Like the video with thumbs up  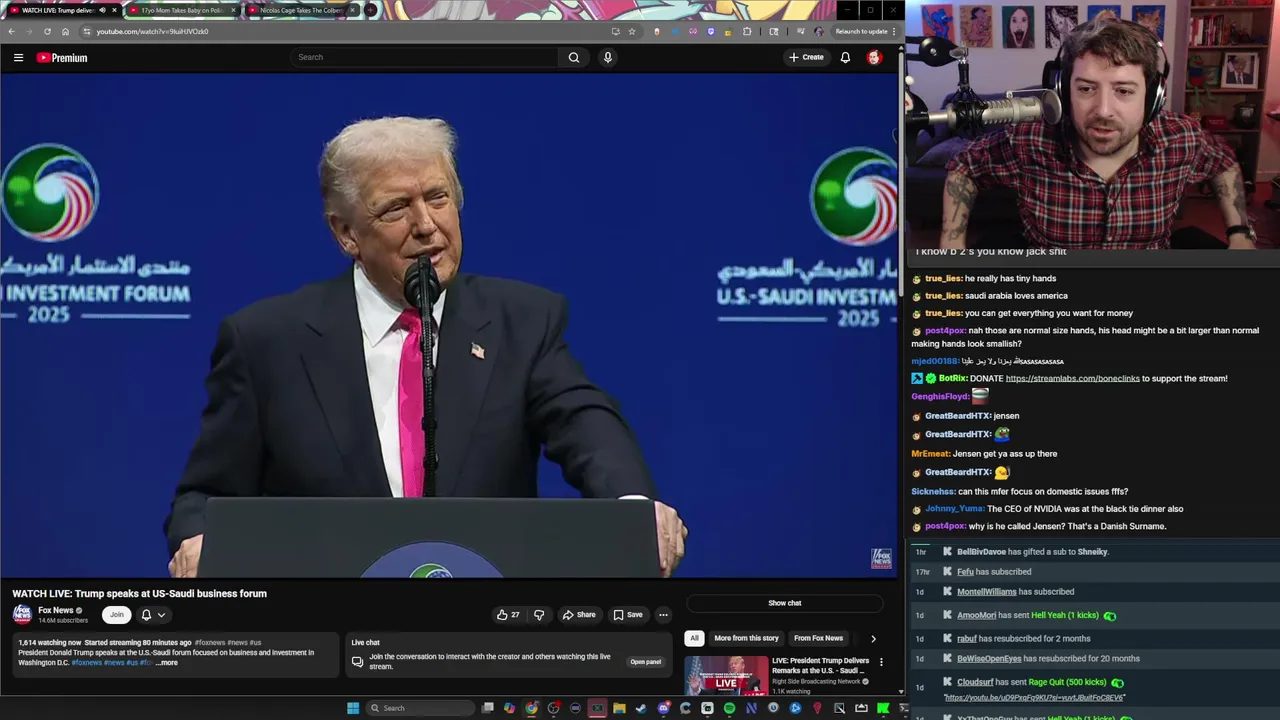click(x=508, y=615)
